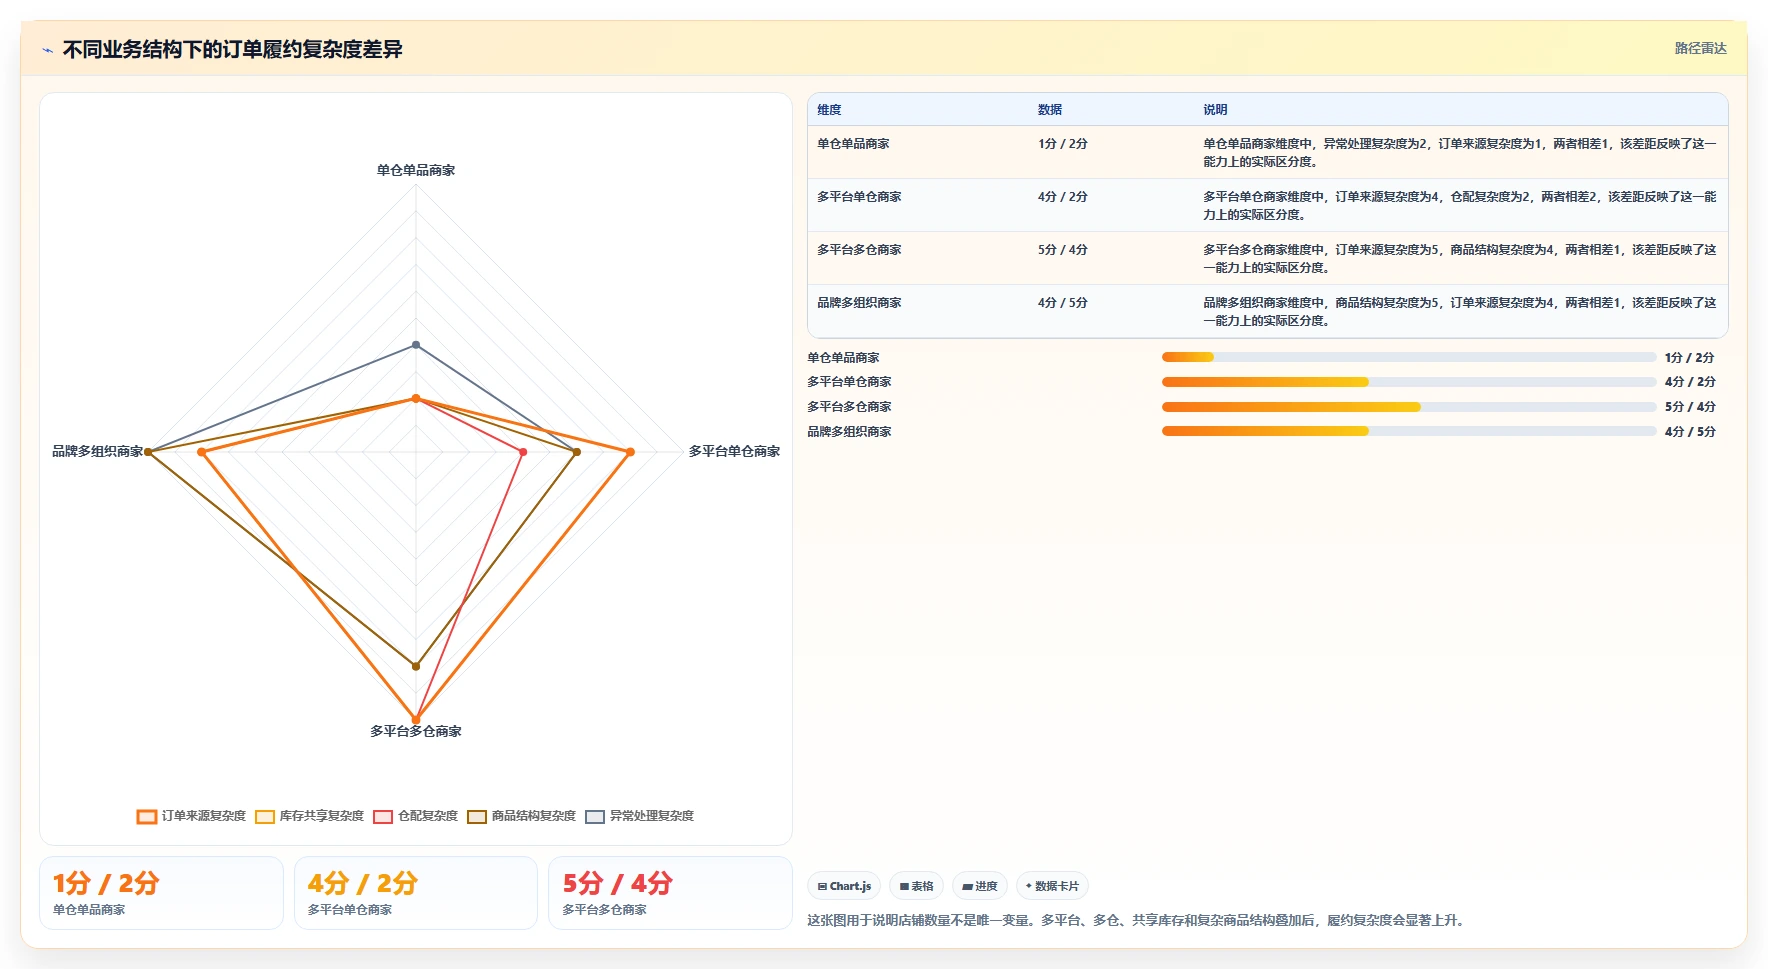Image resolution: width=1768 pixels, height=969 pixels.
Task: Click the 品牌多组织商家 radar axis label
Action: [98, 451]
